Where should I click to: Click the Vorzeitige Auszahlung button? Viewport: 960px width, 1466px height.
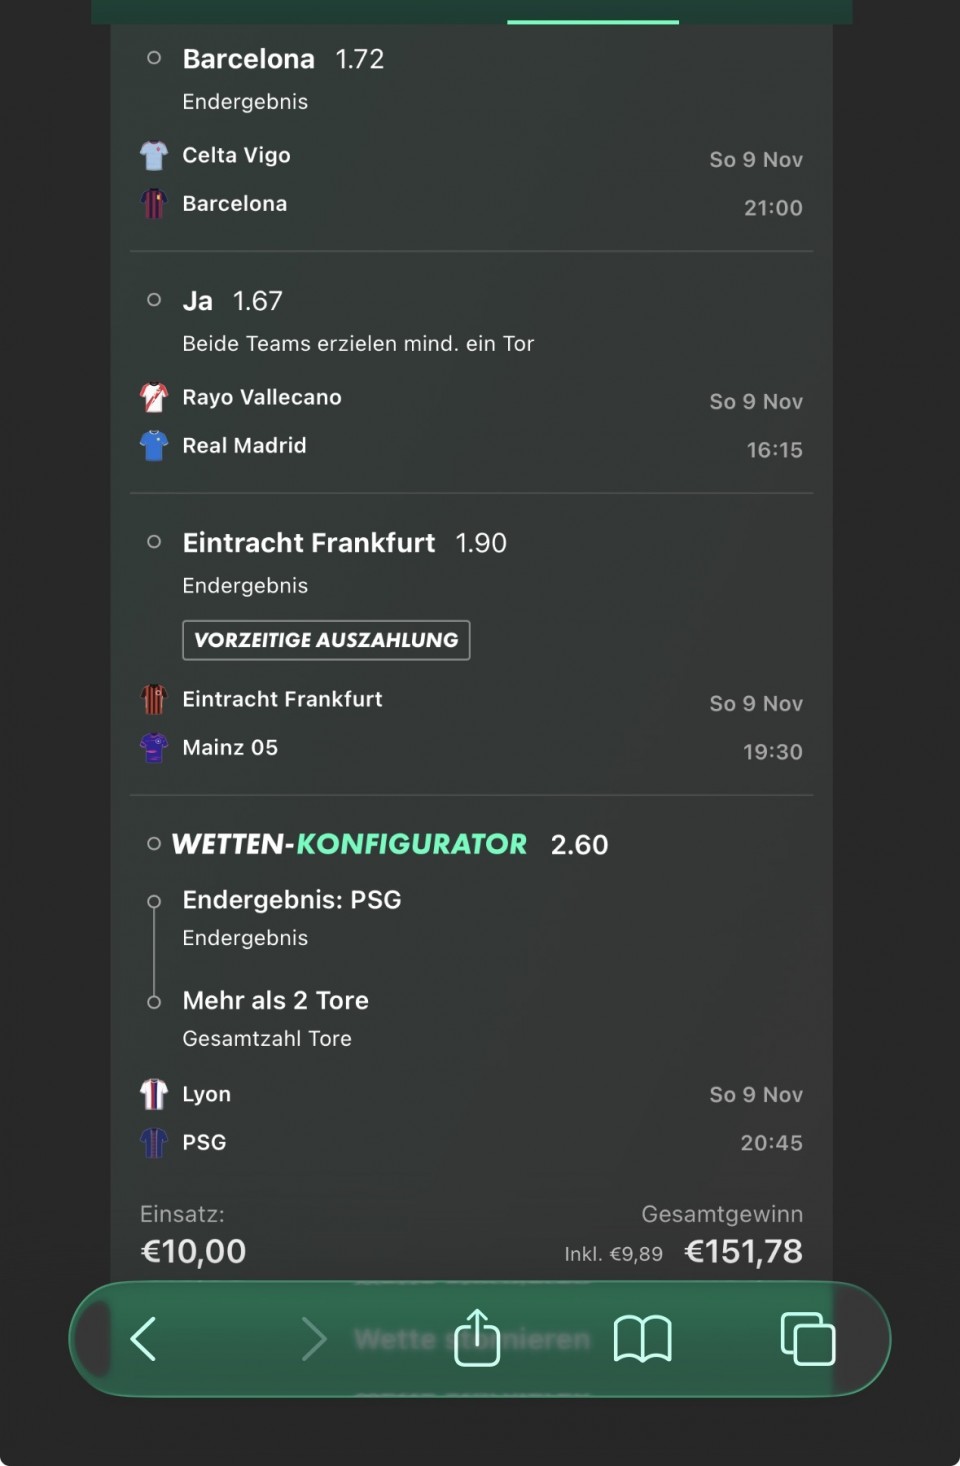click(x=326, y=640)
